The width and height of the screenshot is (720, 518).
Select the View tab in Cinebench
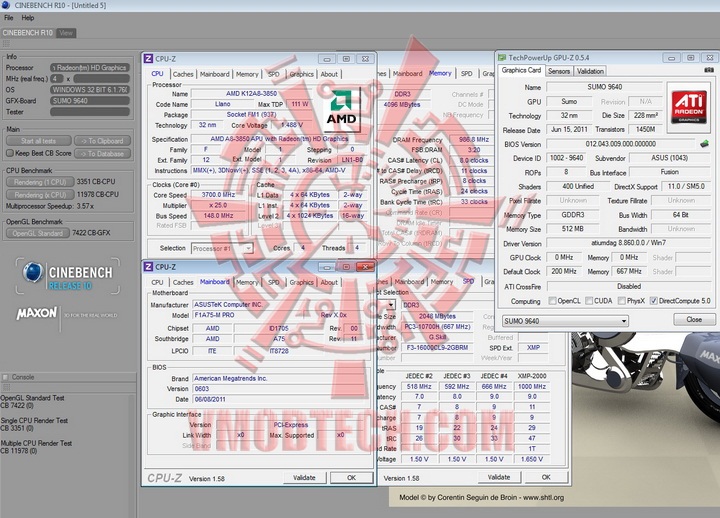click(x=66, y=33)
